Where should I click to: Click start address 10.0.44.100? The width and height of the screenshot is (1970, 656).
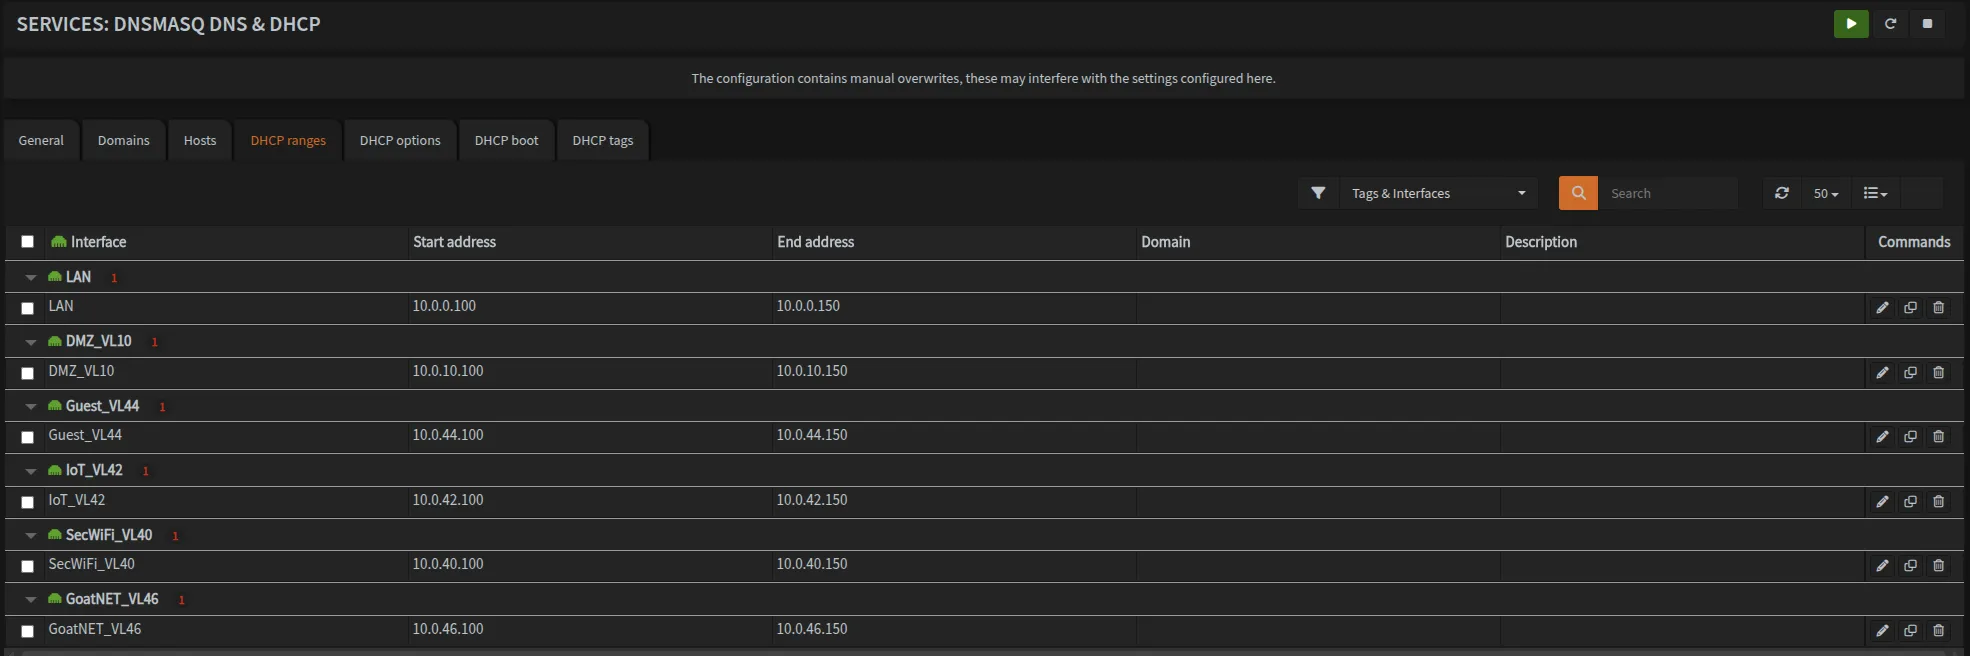pyautogui.click(x=448, y=435)
